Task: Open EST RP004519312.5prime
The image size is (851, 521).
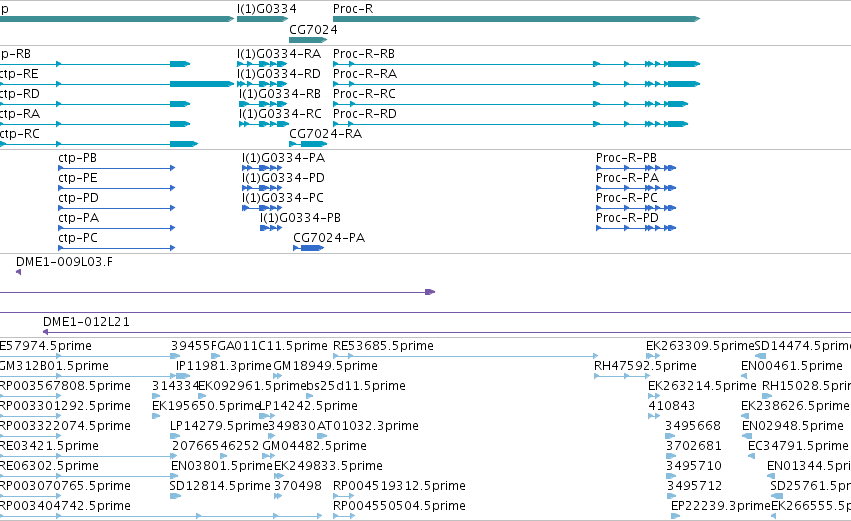Action: click(399, 487)
